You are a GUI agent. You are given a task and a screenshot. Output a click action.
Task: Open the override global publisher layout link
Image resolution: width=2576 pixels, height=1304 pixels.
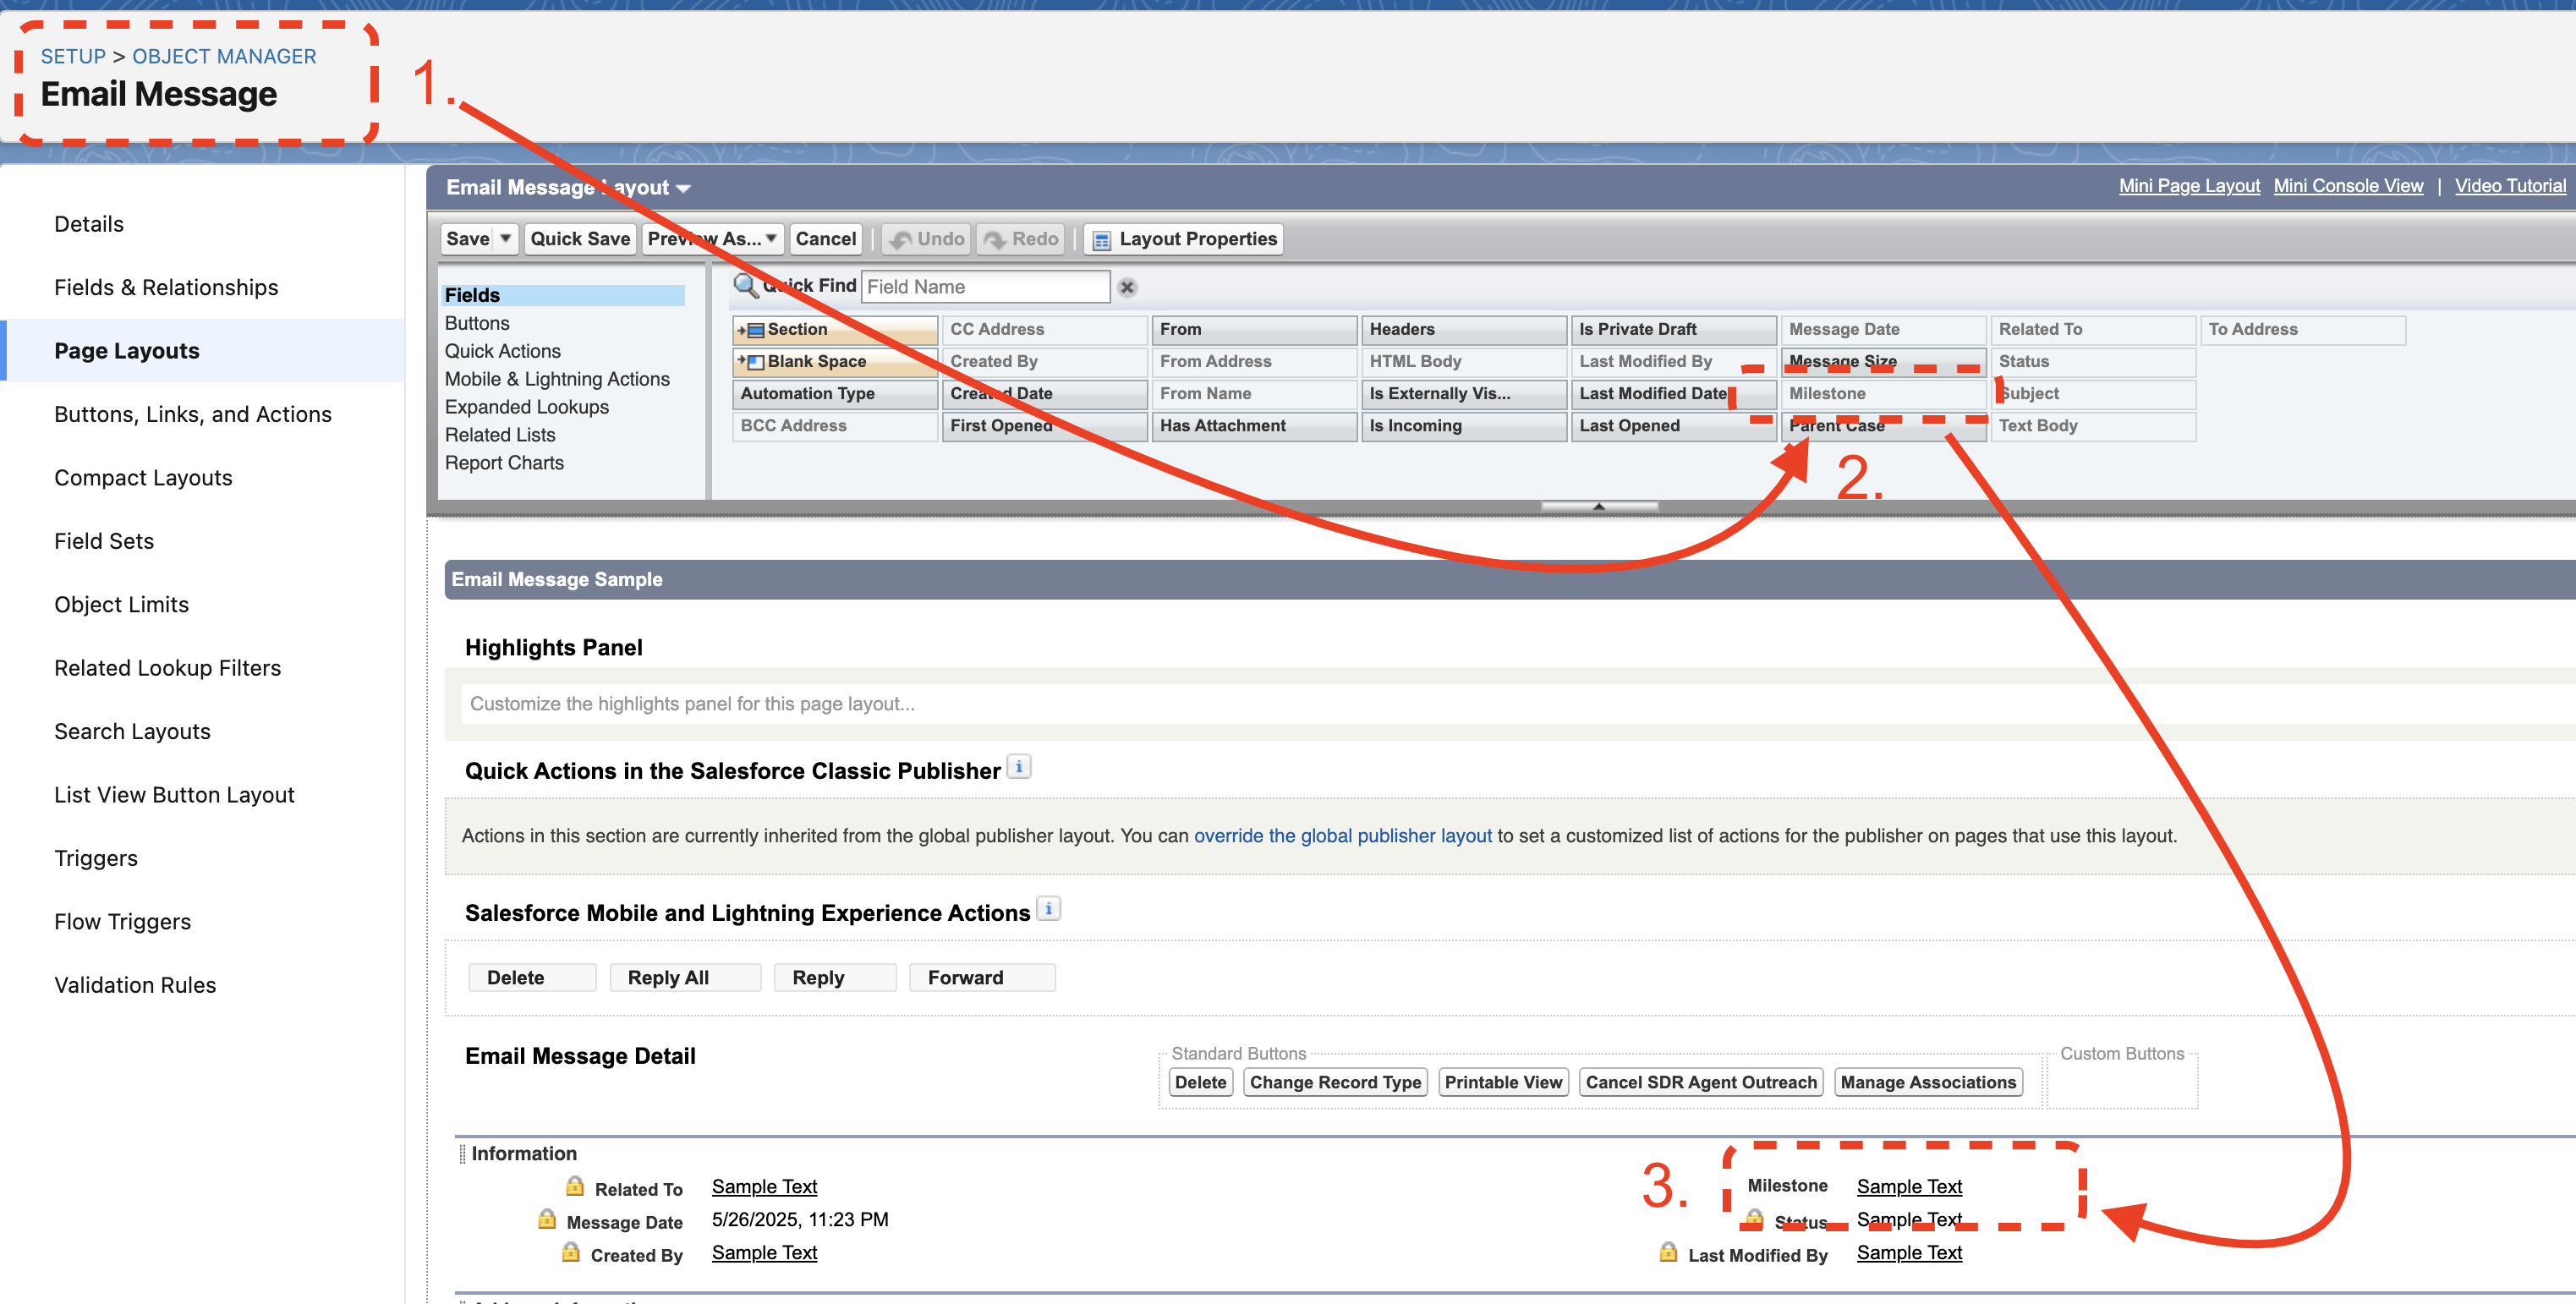click(x=1342, y=835)
